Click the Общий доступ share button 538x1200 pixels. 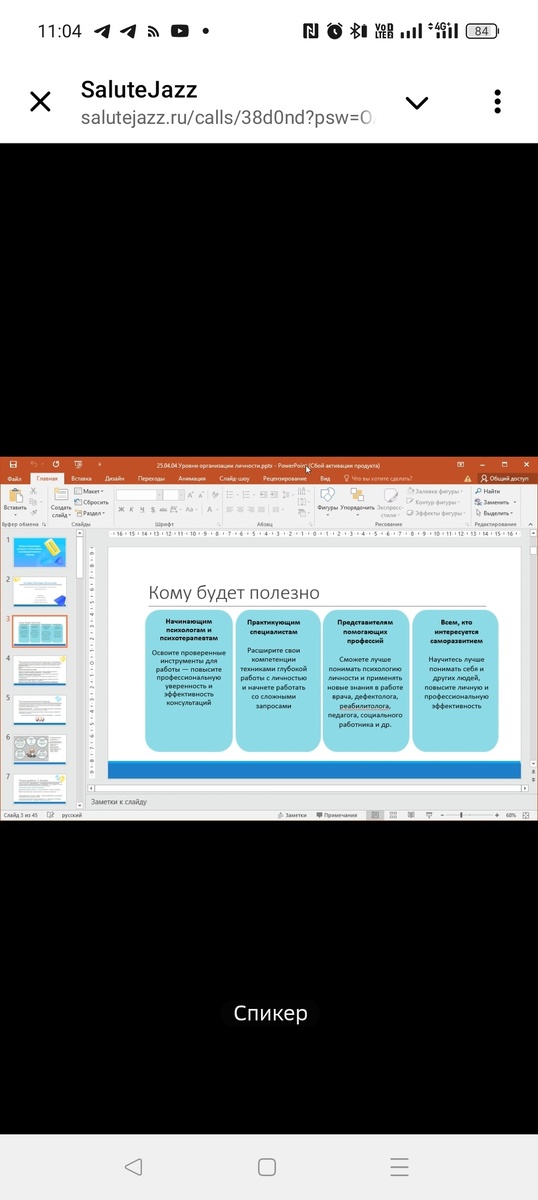[x=505, y=479]
